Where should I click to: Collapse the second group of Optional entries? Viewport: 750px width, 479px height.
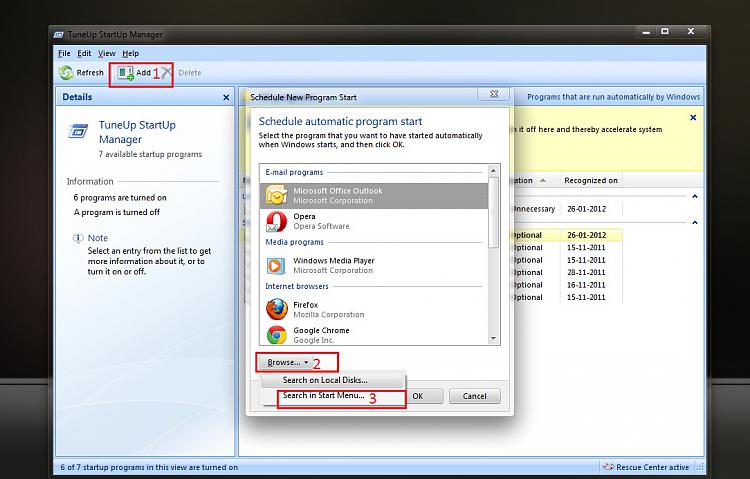(695, 223)
